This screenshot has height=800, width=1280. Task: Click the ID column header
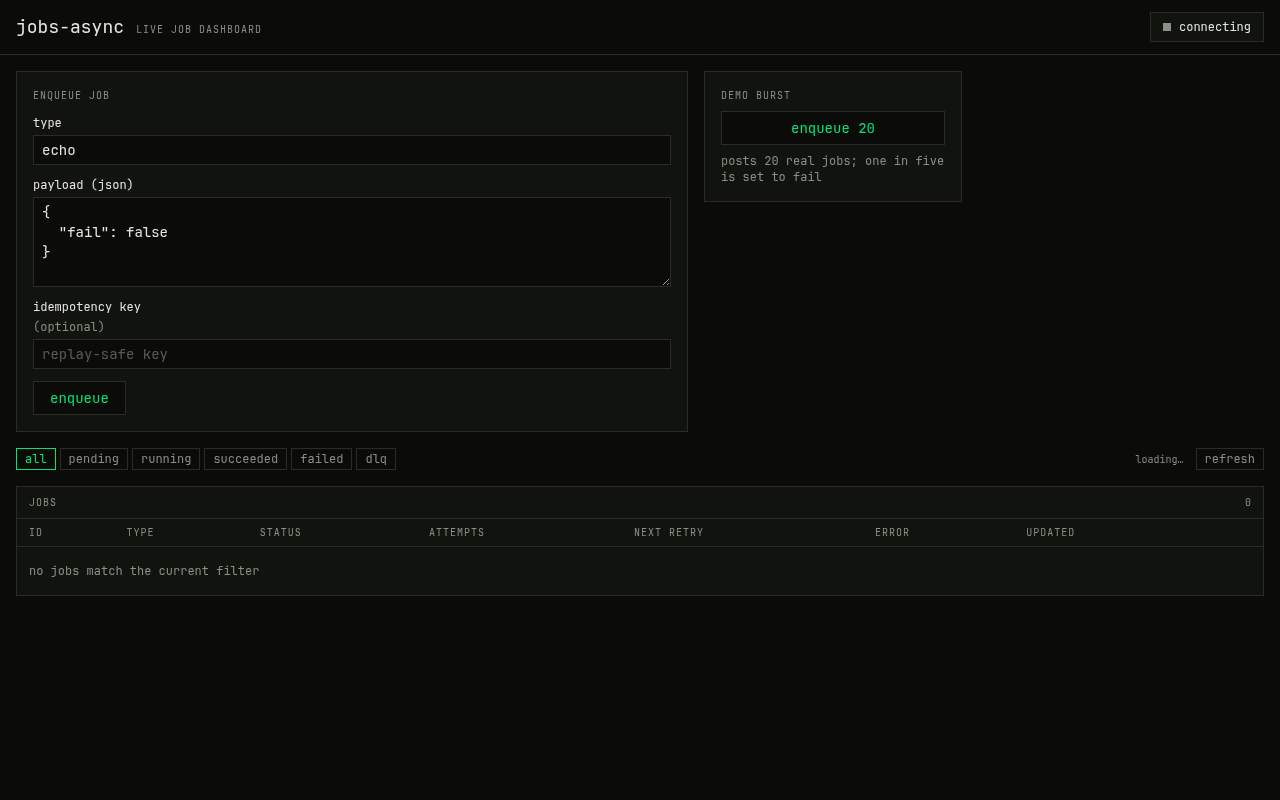coord(36,533)
